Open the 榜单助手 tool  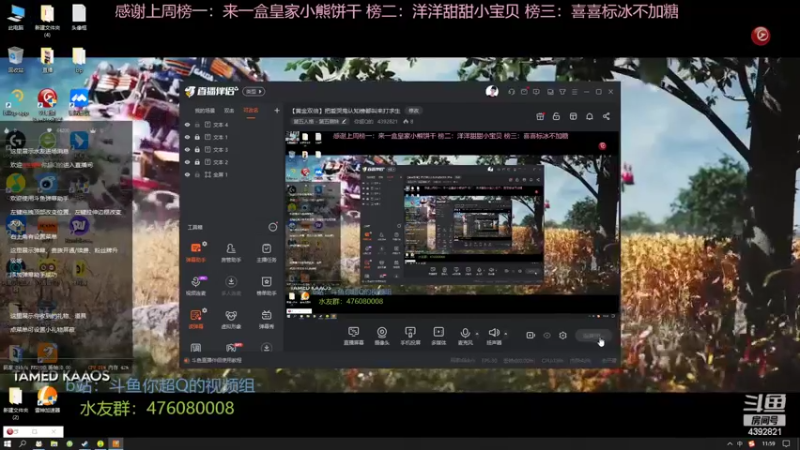(266, 286)
